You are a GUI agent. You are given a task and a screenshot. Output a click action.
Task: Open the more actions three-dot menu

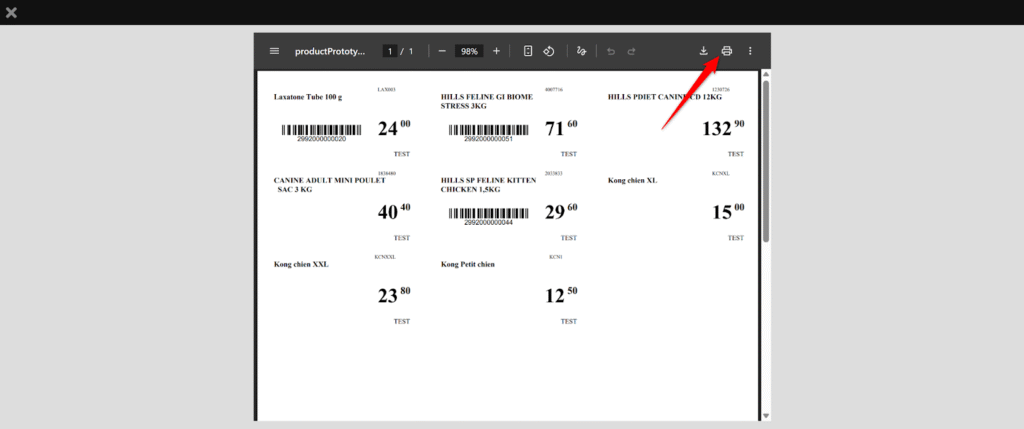(750, 51)
